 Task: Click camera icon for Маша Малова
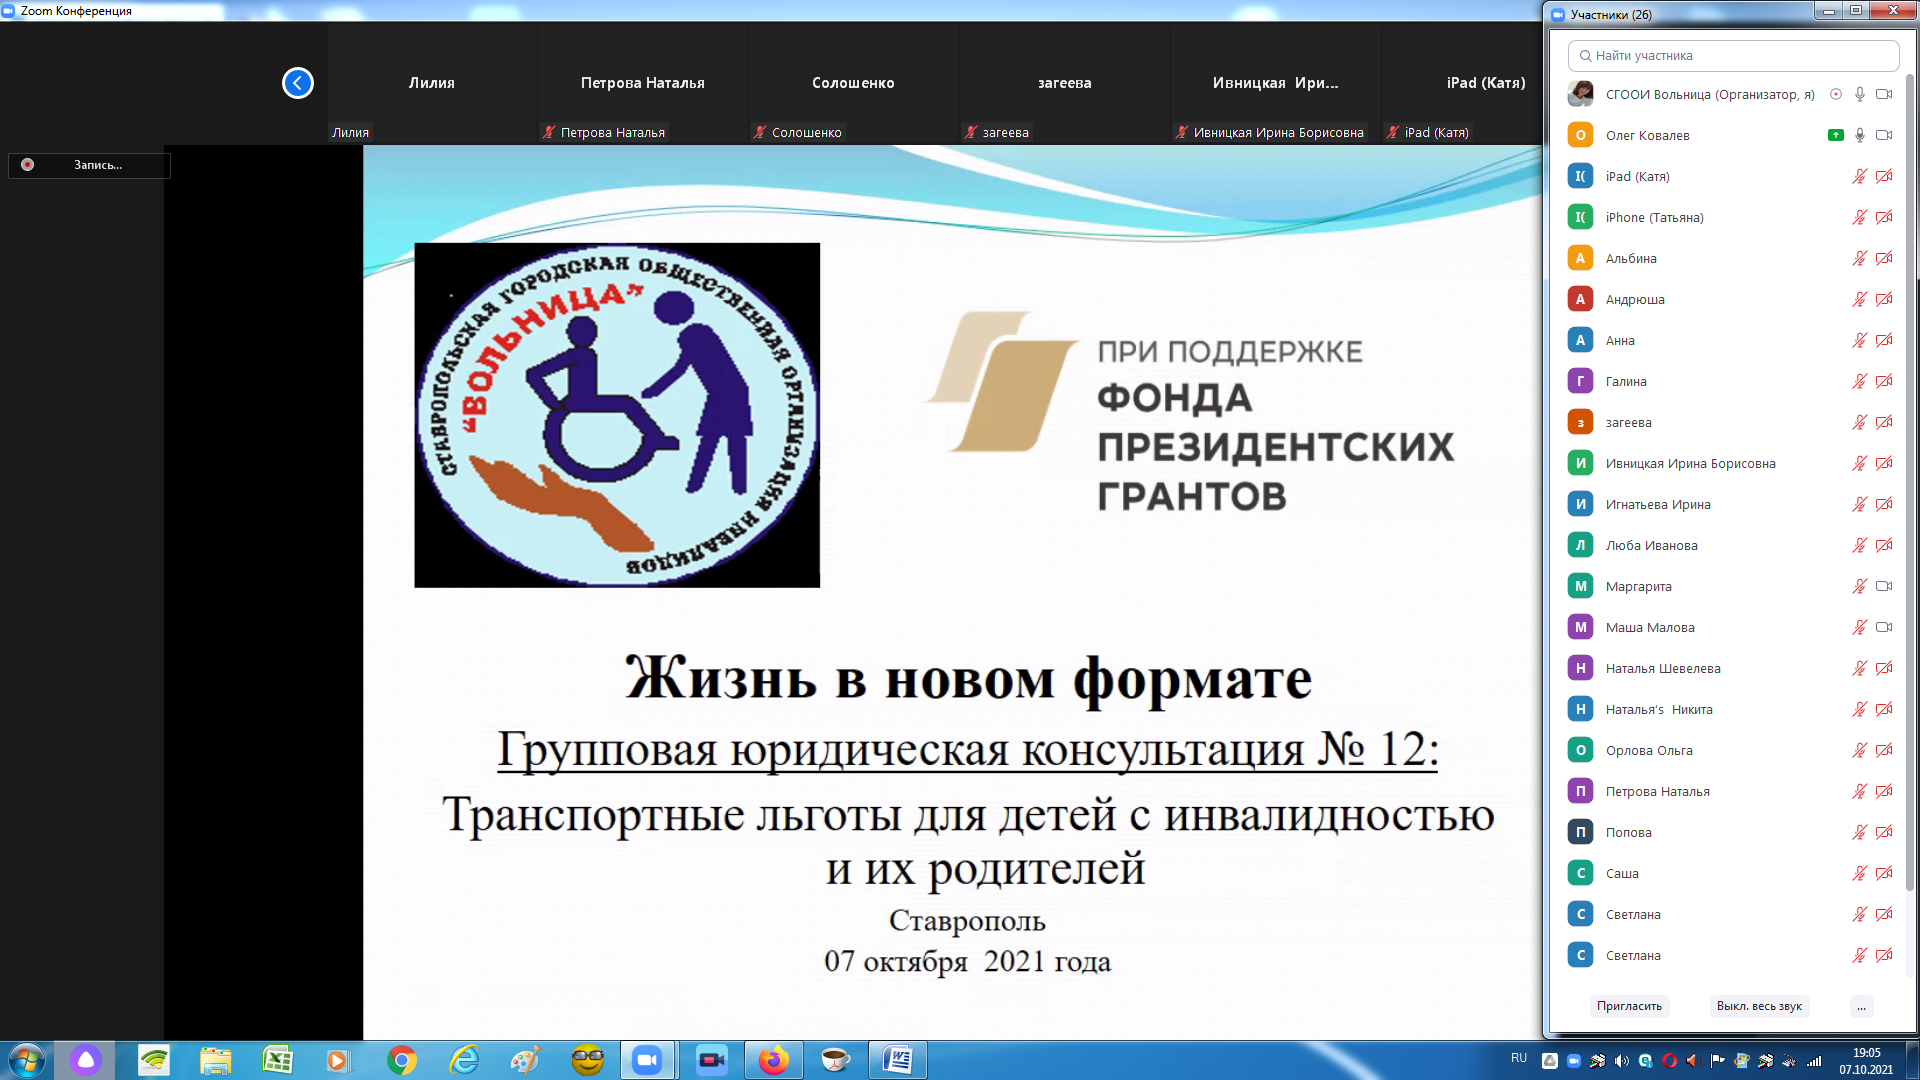[x=1884, y=627]
